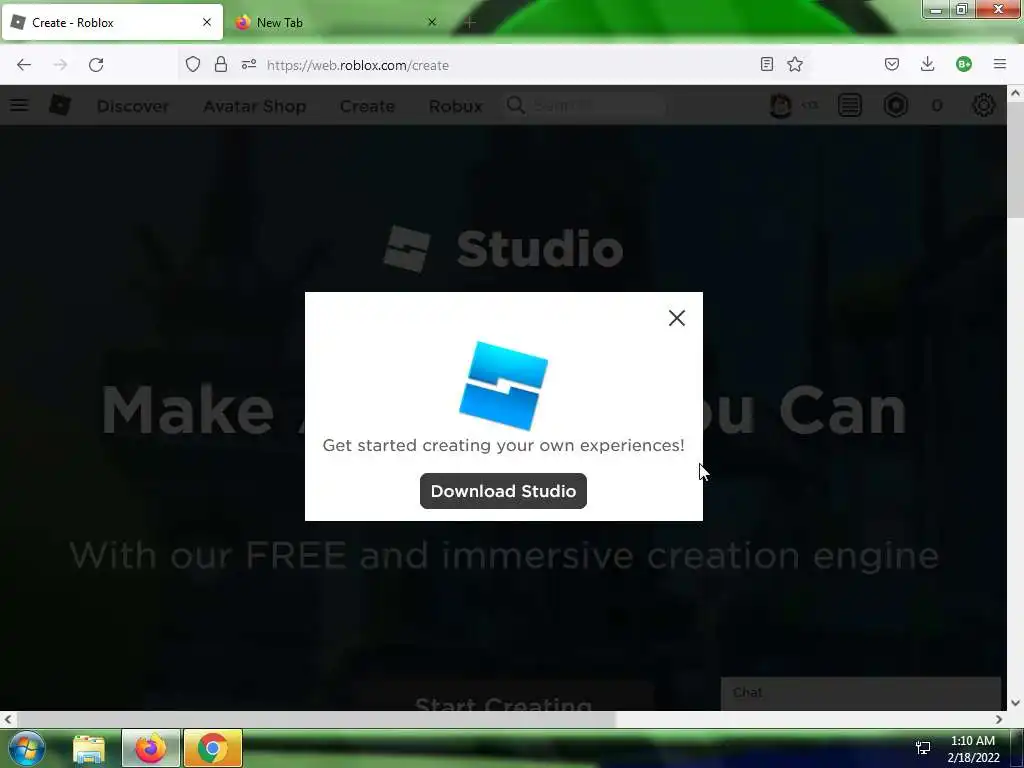1024x768 pixels.
Task: Switch to the New Tab tab
Action: (x=336, y=22)
